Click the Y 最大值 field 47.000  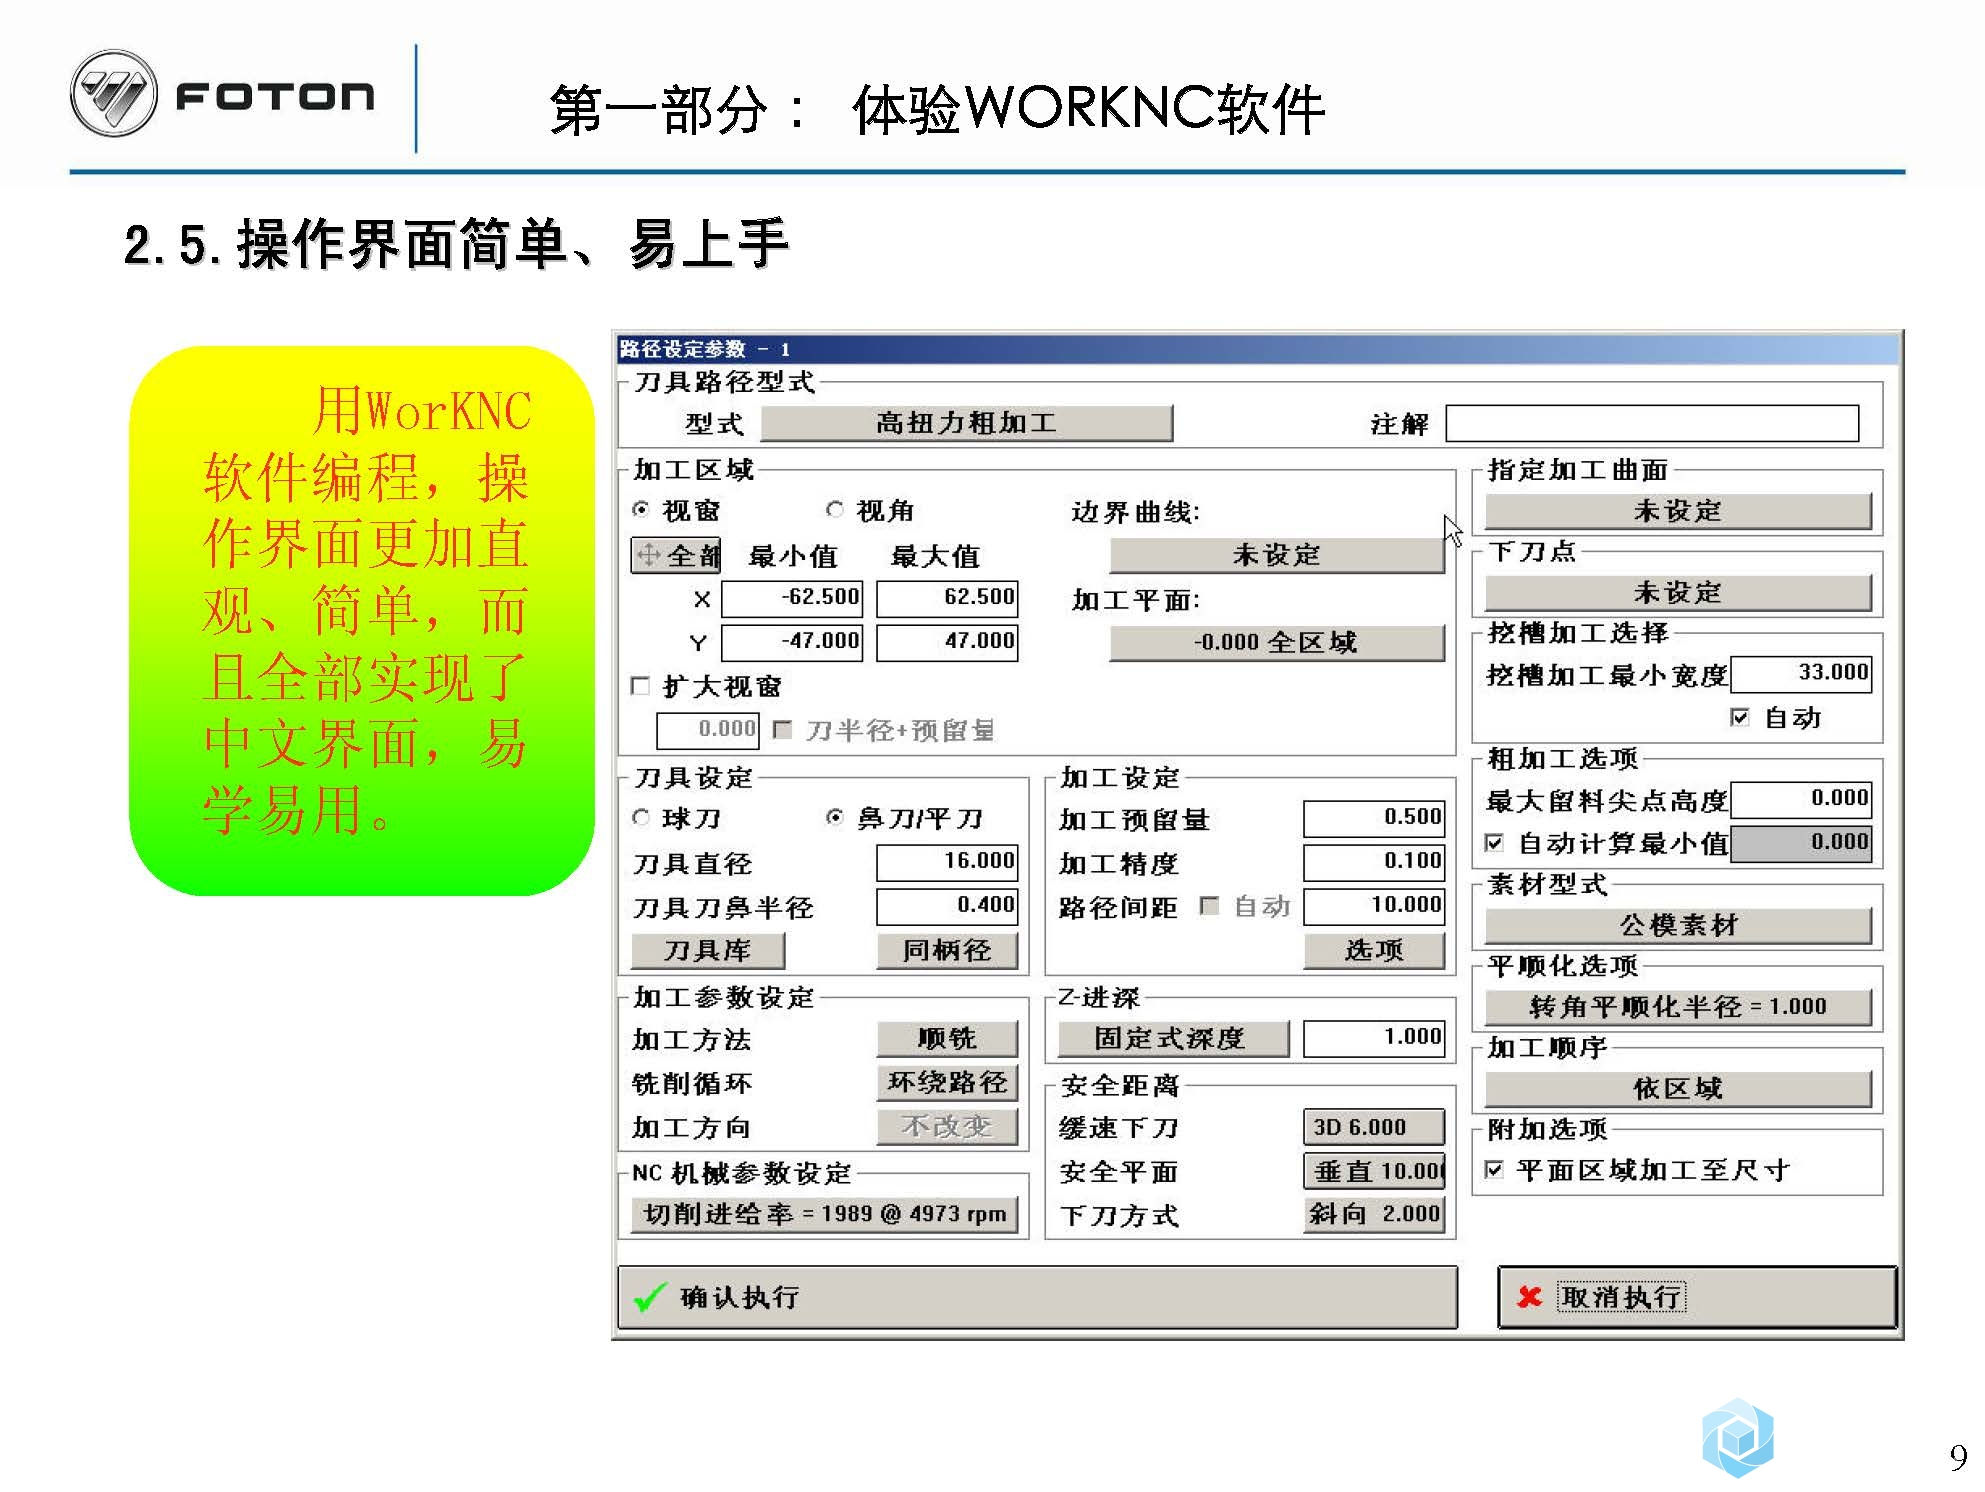click(x=947, y=642)
